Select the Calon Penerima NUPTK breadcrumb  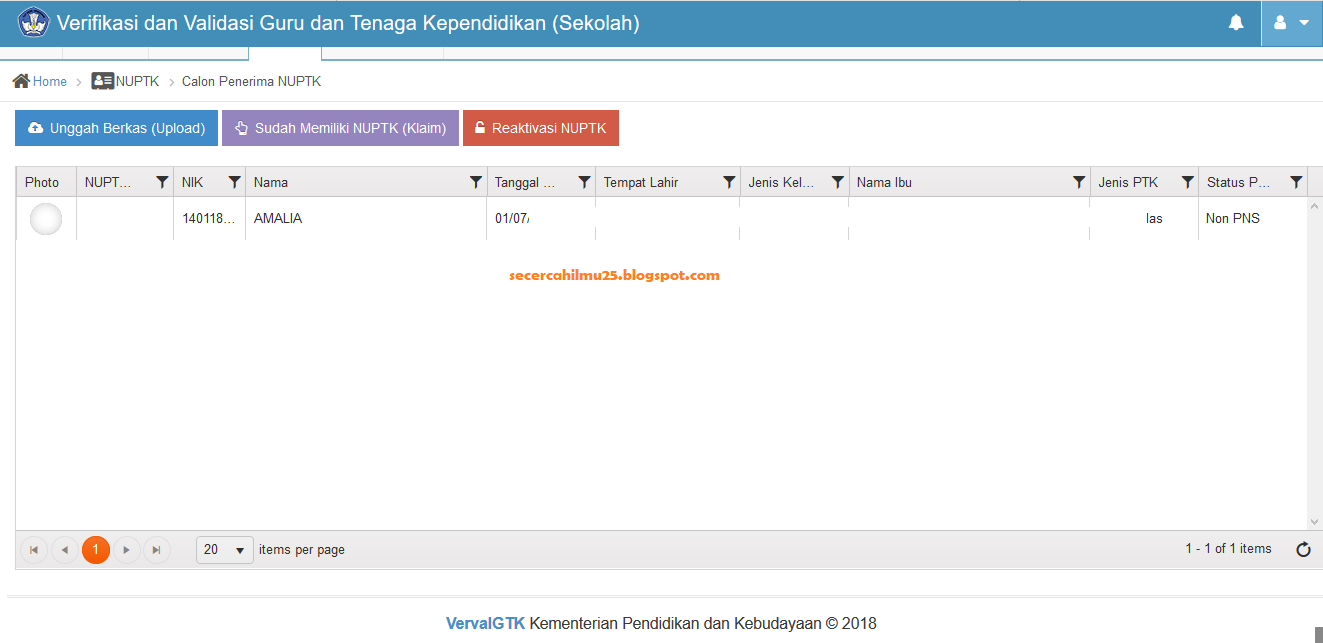pos(250,81)
